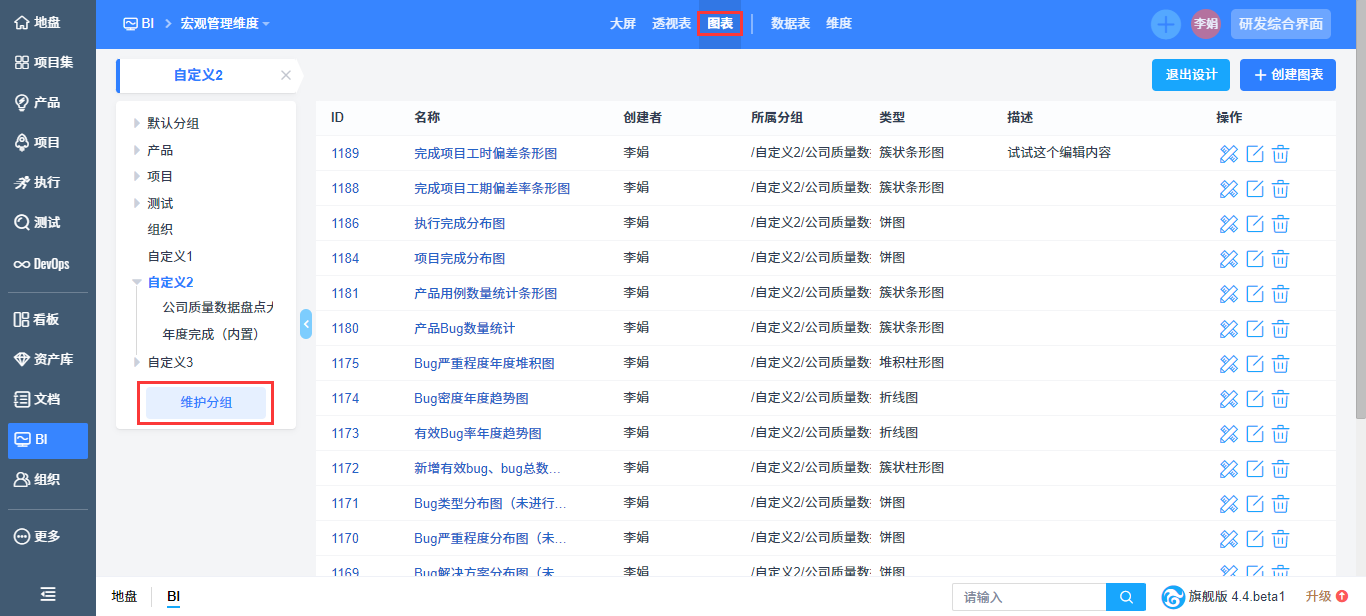1366x616 pixels.
Task: Open 宏观管理维度 dropdown
Action: pos(225,23)
